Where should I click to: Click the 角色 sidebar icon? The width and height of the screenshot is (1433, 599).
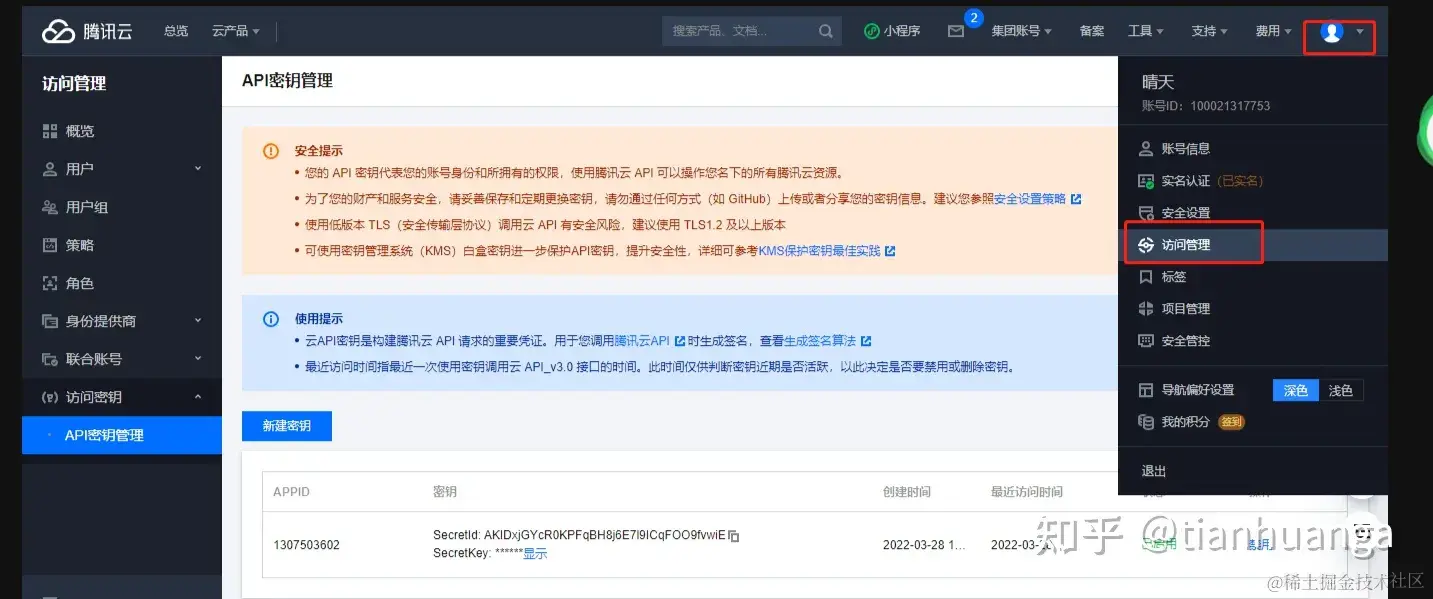[x=50, y=283]
